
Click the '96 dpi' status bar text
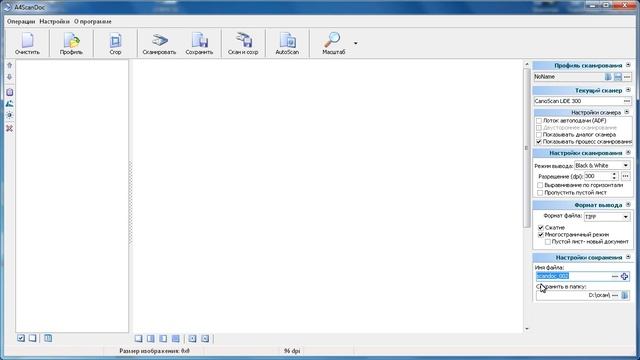(292, 351)
